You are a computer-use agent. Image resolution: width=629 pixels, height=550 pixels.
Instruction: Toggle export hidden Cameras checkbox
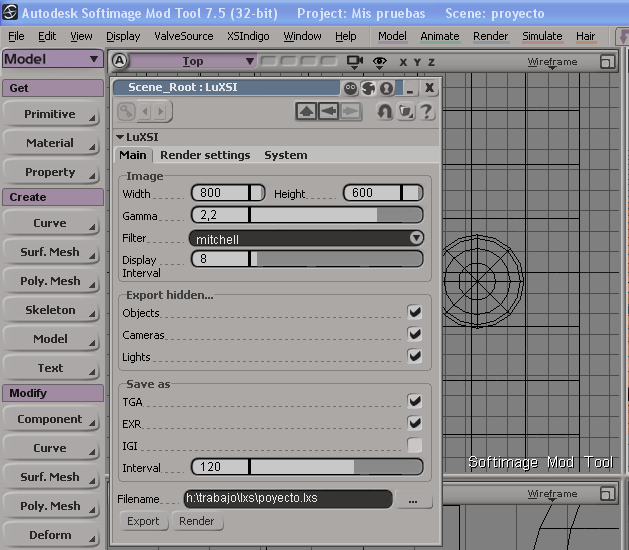point(415,334)
